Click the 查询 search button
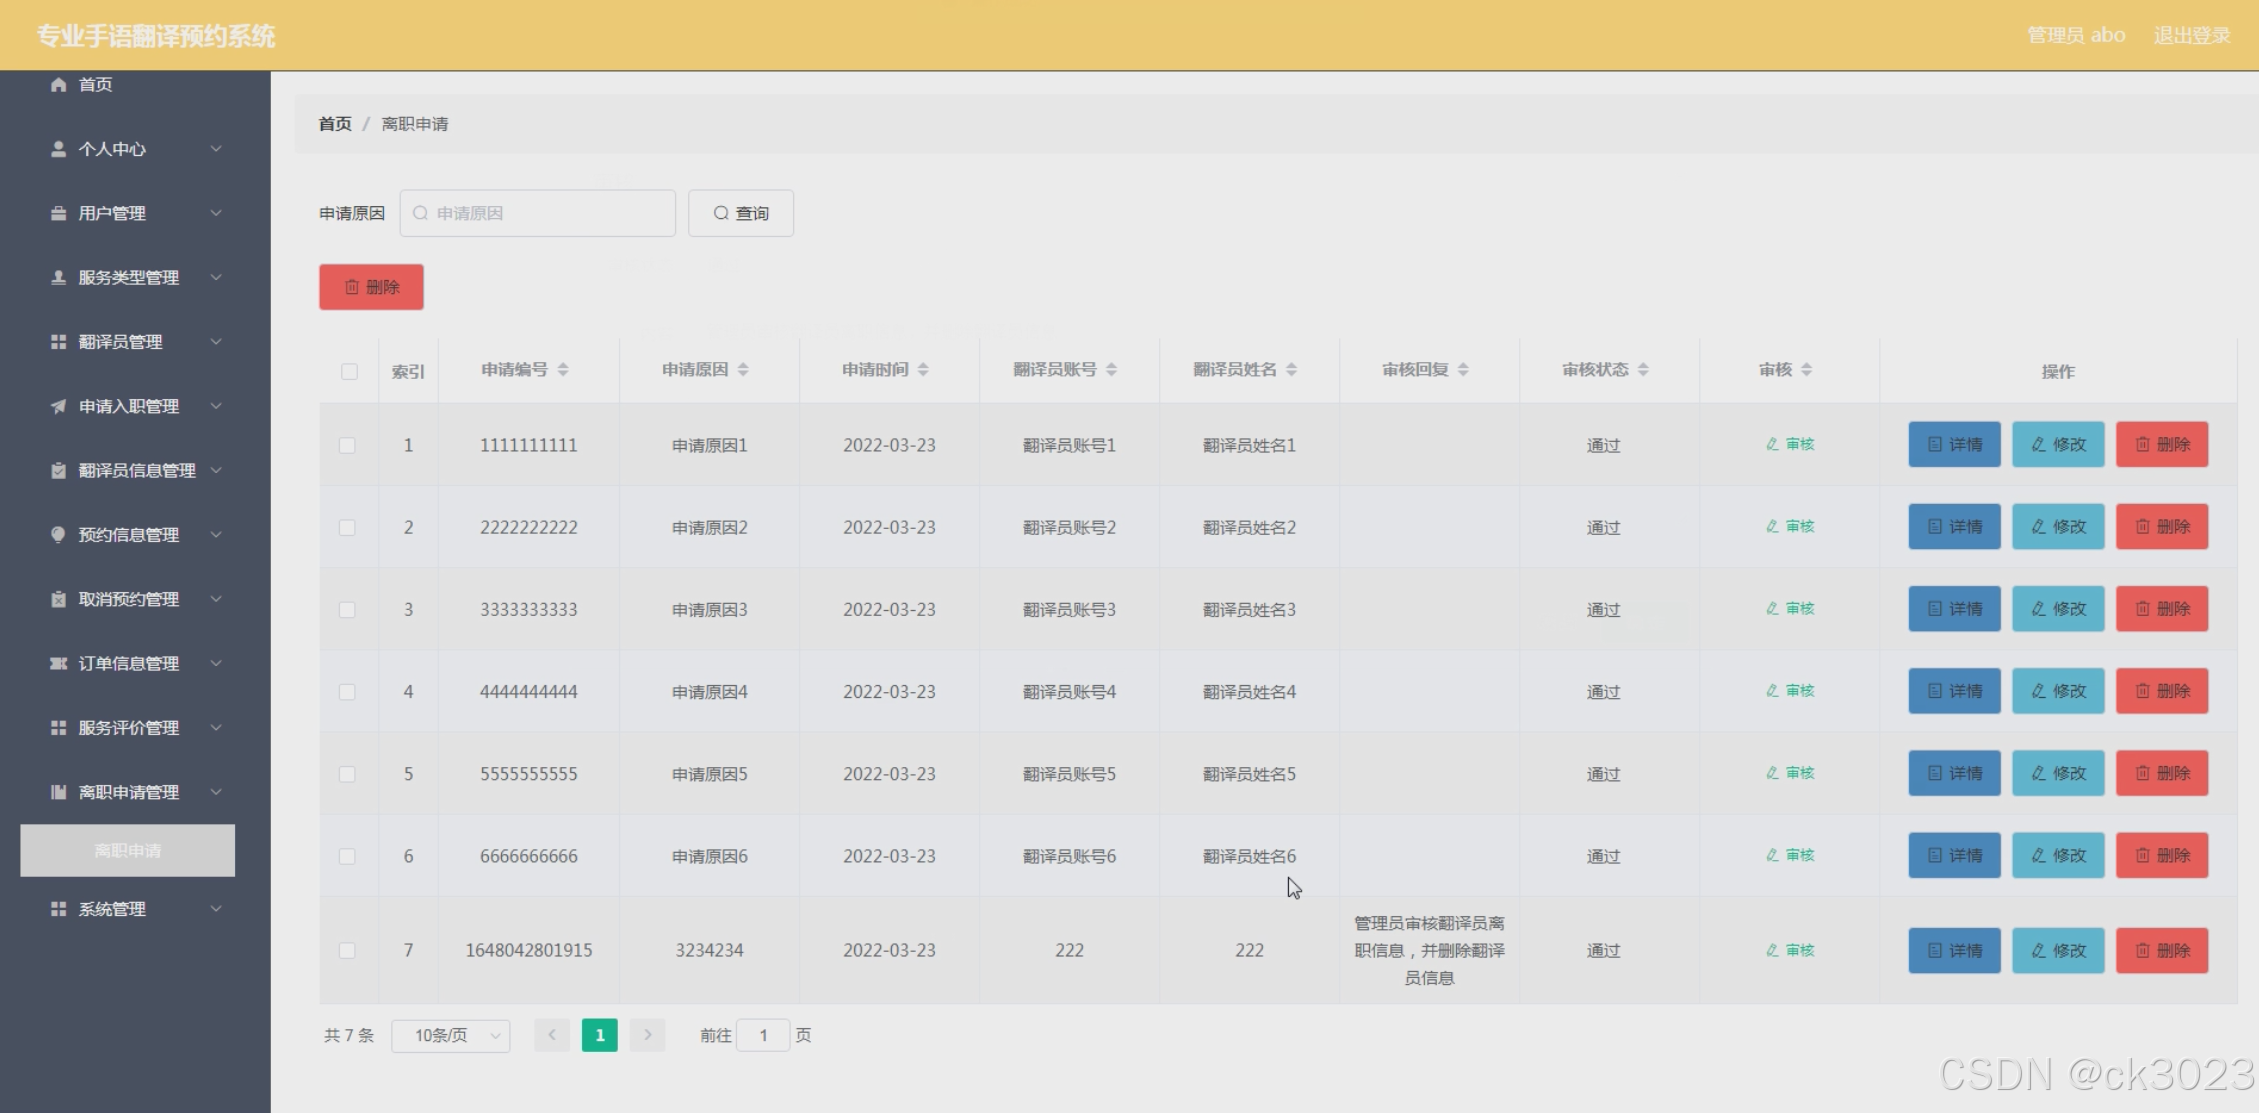Viewport: 2259px width, 1113px height. (741, 213)
